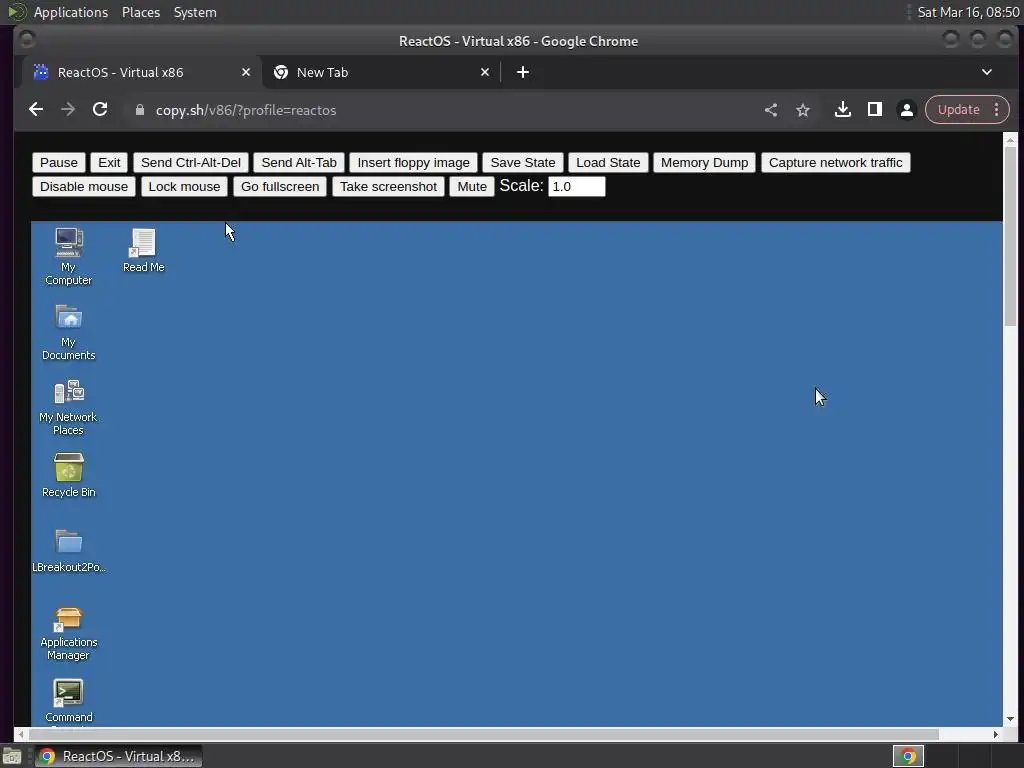Go fullscreen in the emulator
This screenshot has height=768, width=1024.
280,187
